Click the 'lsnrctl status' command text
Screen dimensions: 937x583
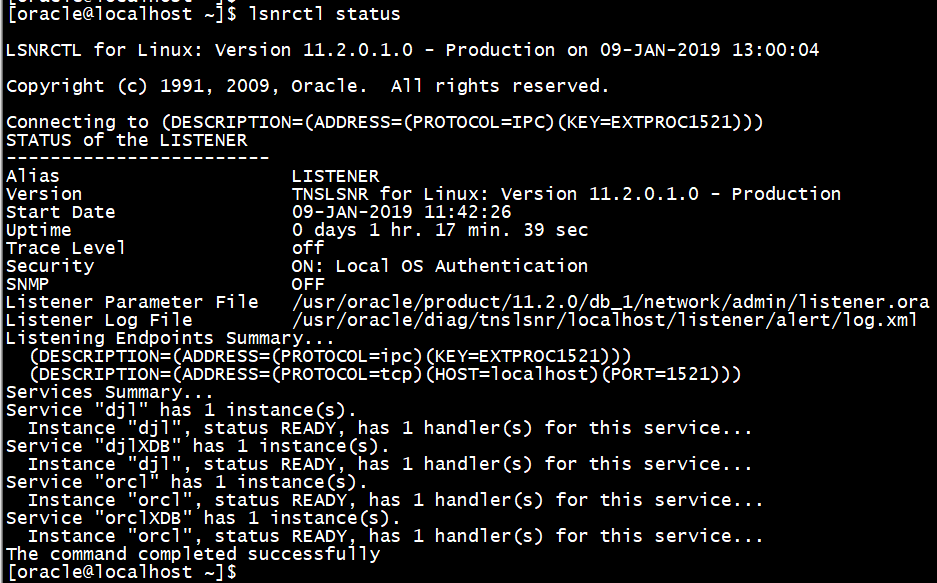coord(324,14)
